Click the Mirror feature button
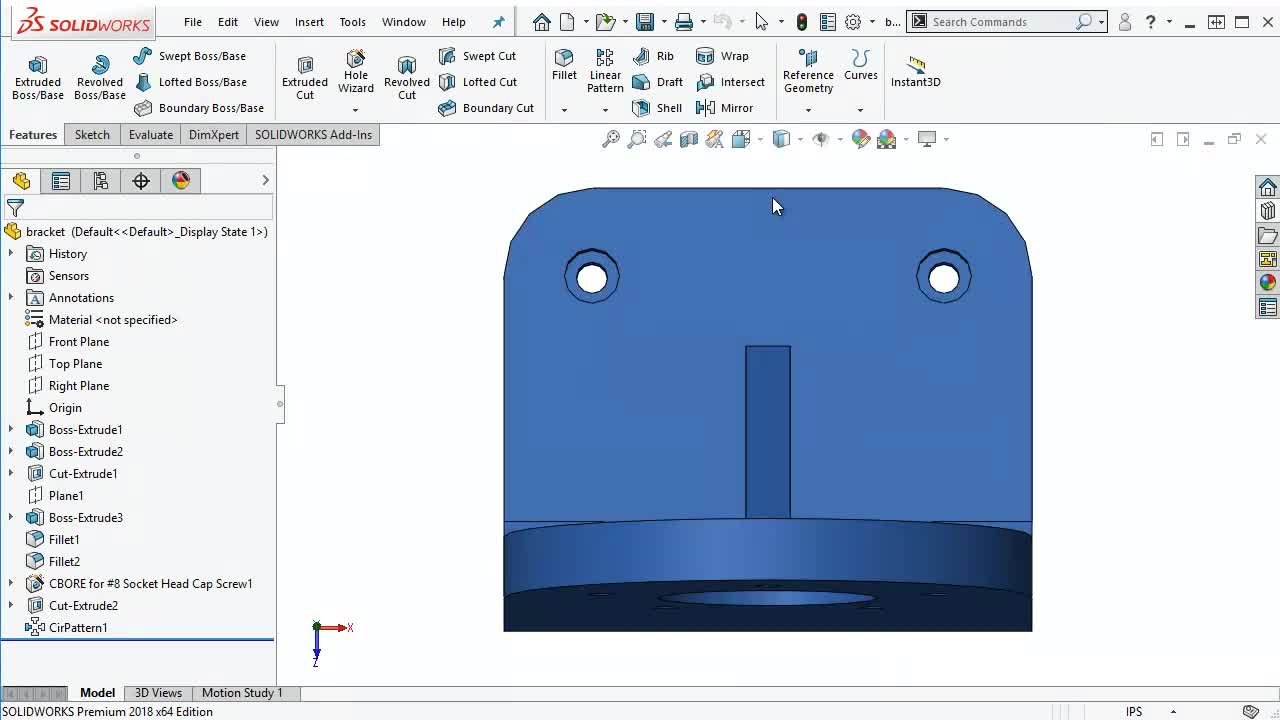 (x=725, y=108)
